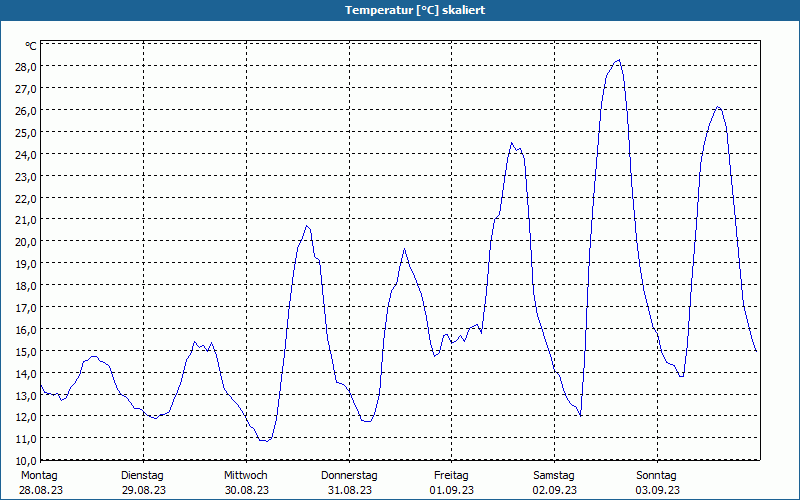
Task: Select the Freitag day label
Action: (x=451, y=475)
